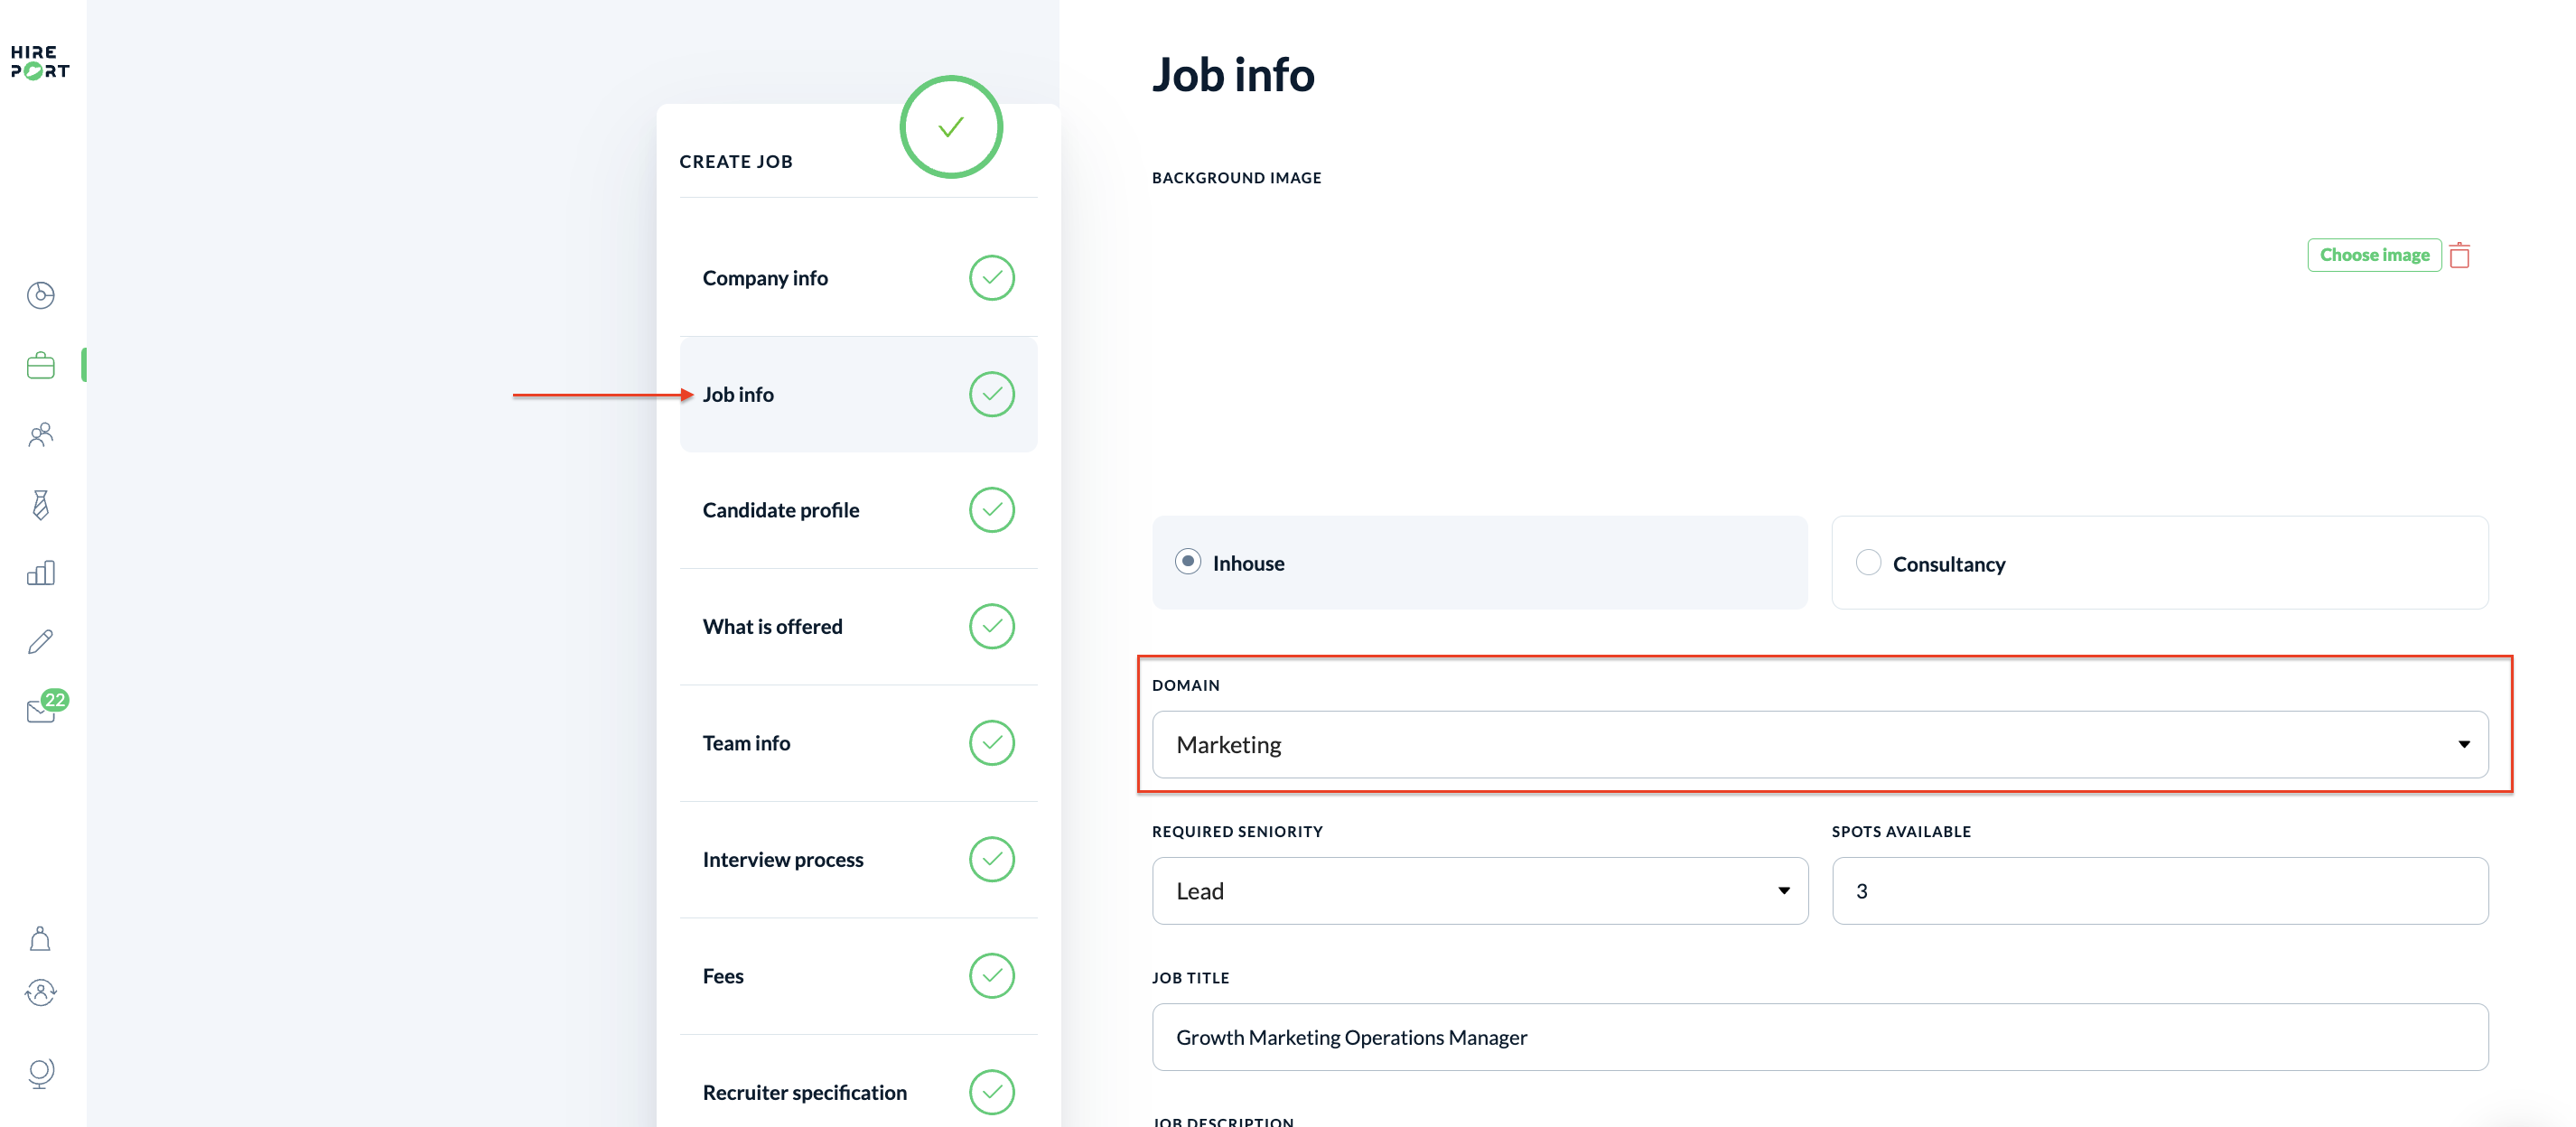Click the checkmark beside What is offered

tap(991, 627)
